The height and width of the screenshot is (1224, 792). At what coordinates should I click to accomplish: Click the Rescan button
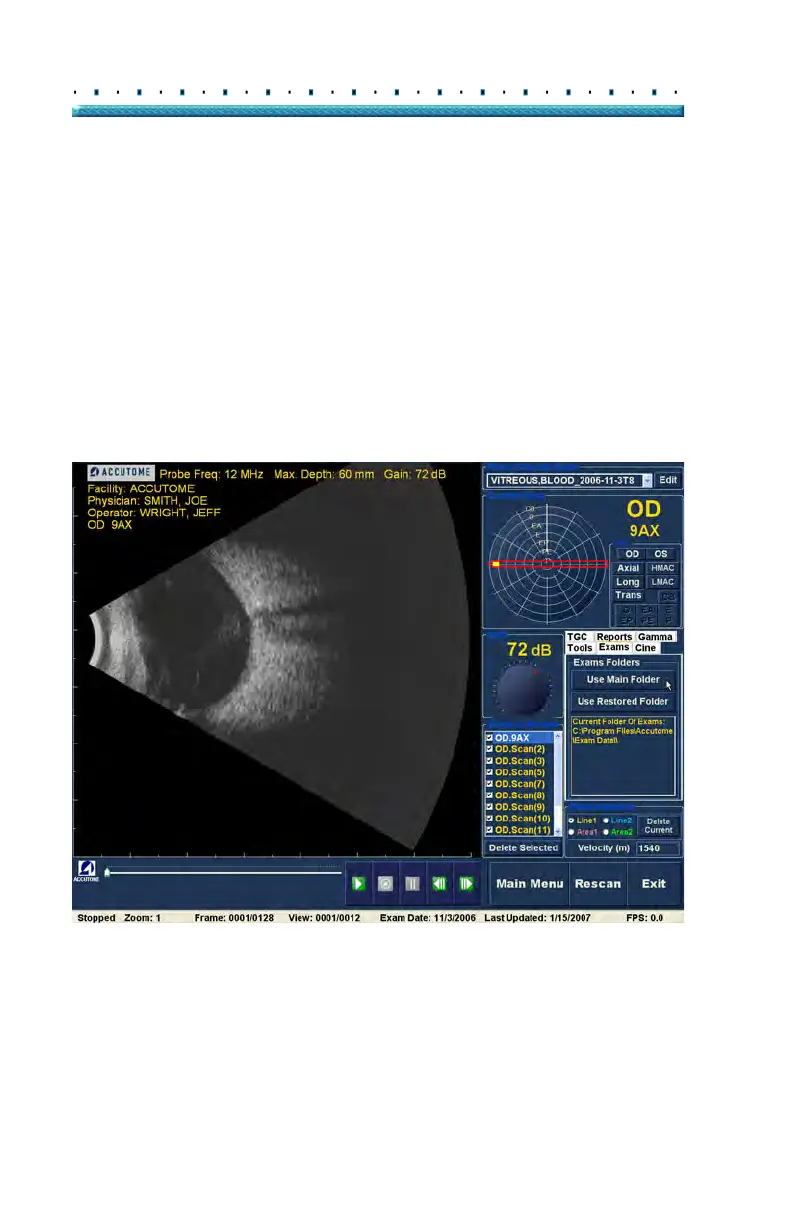pos(598,884)
